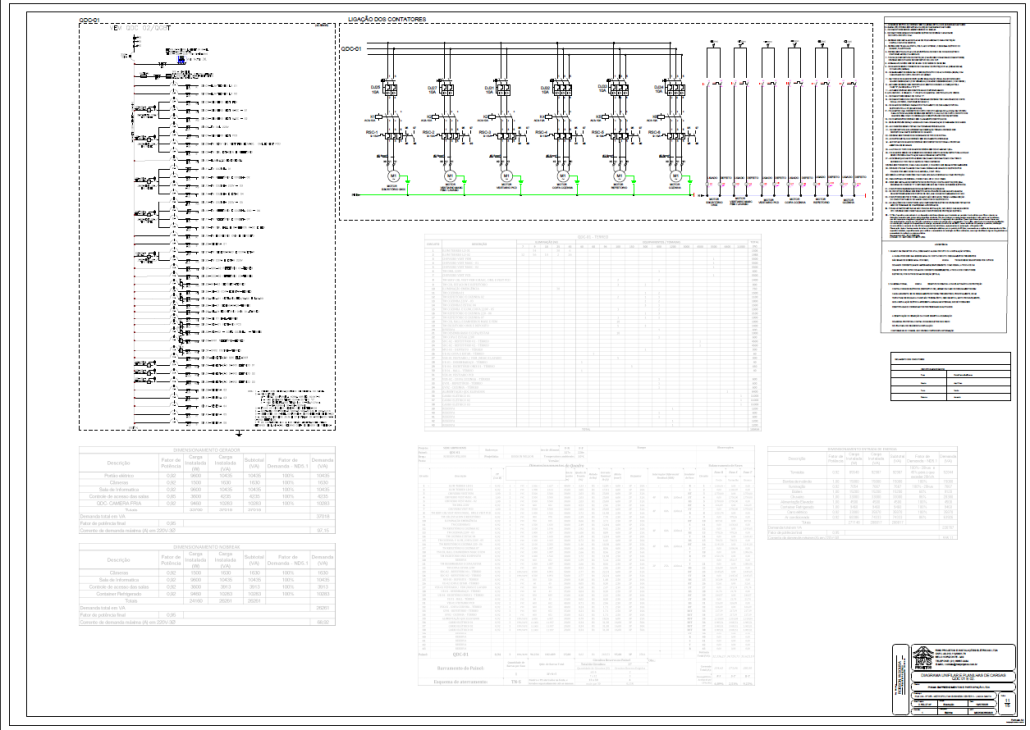The height and width of the screenshot is (730, 1030).
Task: Click the QDC-01 label beside the busbars
Action: [349, 48]
